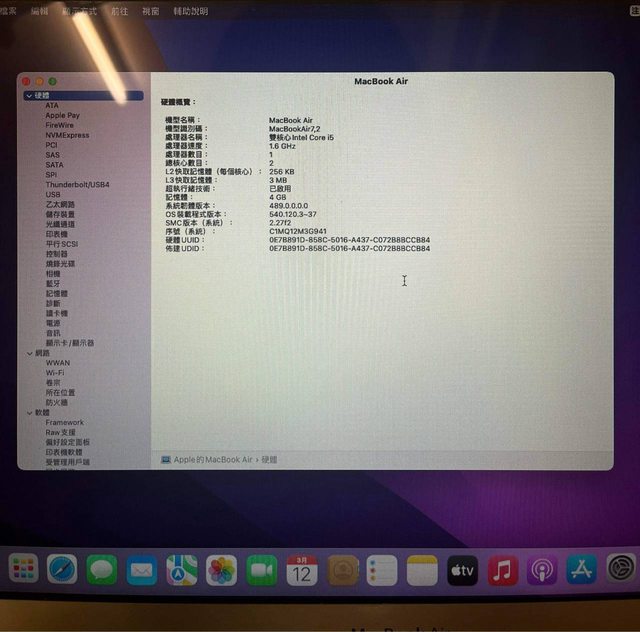
Task: Select Raw 支援 in sidebar
Action: click(60, 432)
